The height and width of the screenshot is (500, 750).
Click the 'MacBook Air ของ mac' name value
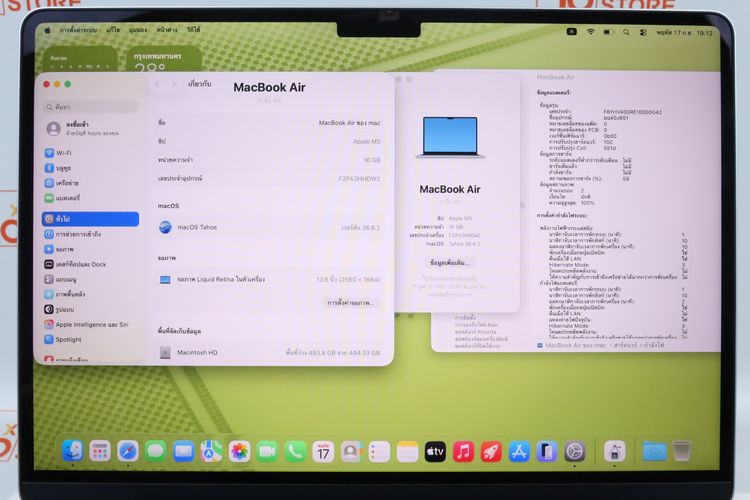(x=349, y=123)
